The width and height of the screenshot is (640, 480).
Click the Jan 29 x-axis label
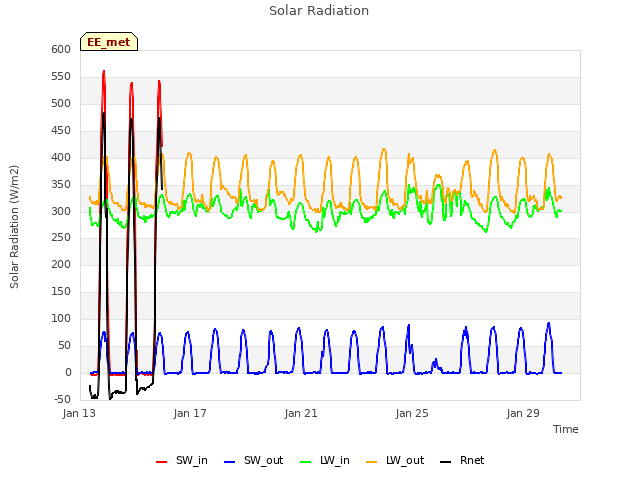pyautogui.click(x=523, y=413)
